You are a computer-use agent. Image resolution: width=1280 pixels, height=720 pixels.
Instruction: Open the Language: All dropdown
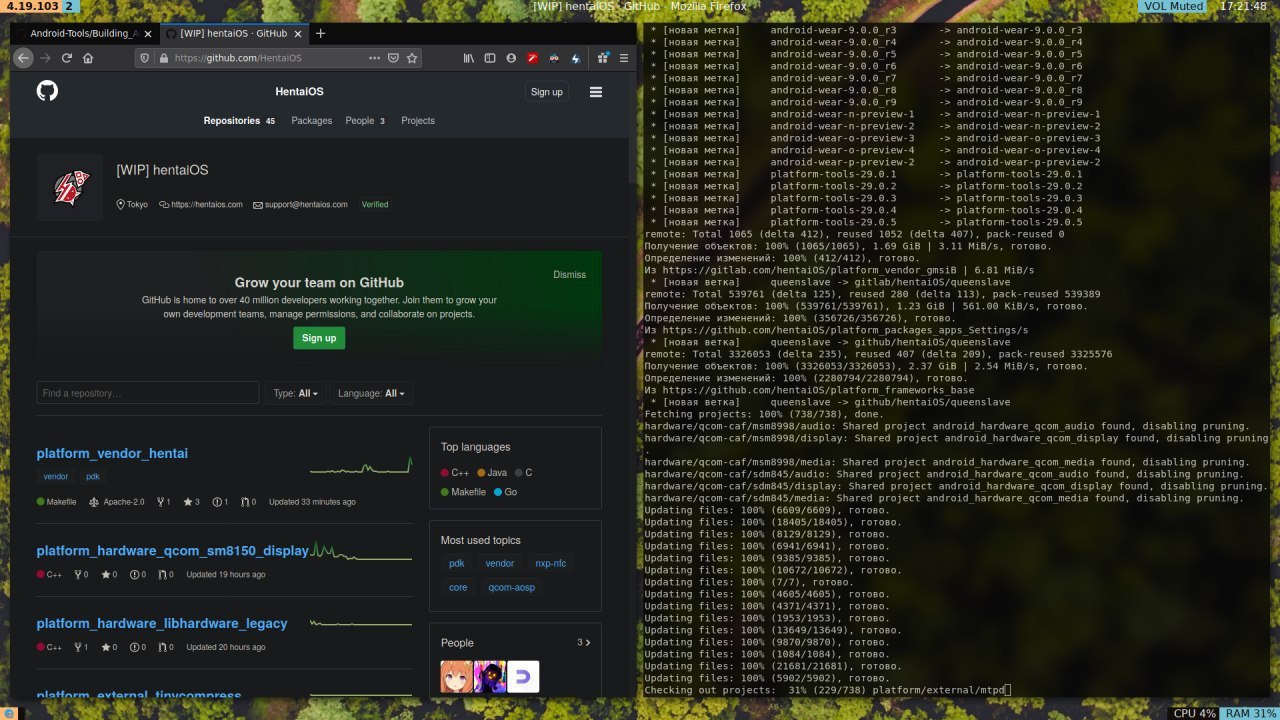(x=371, y=393)
